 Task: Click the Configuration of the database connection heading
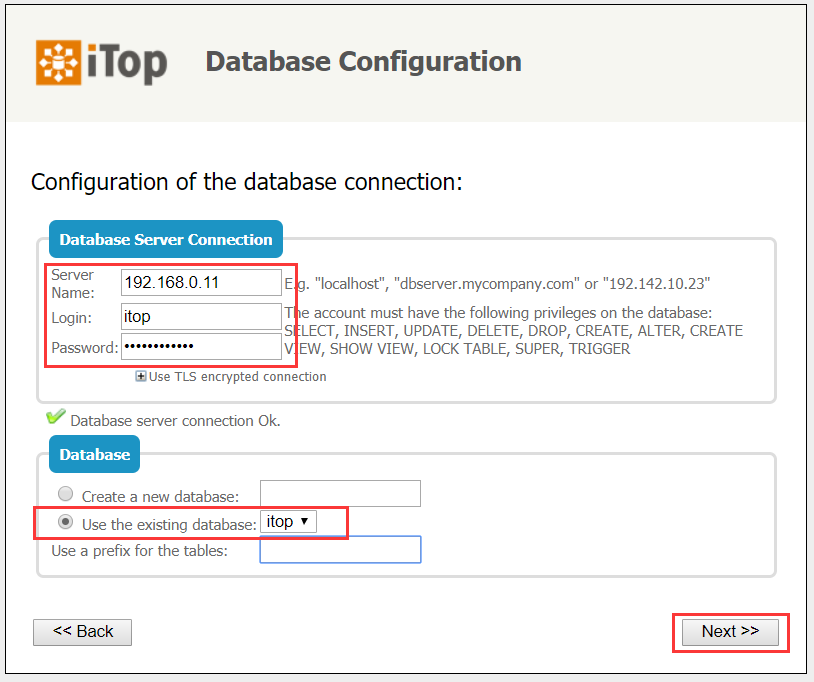(247, 182)
